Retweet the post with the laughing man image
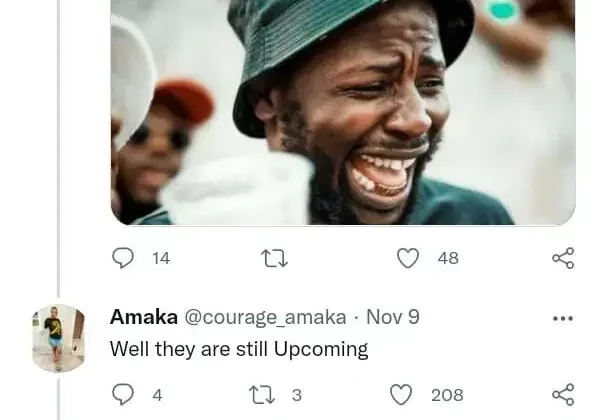Image resolution: width=600 pixels, height=420 pixels. click(274, 258)
